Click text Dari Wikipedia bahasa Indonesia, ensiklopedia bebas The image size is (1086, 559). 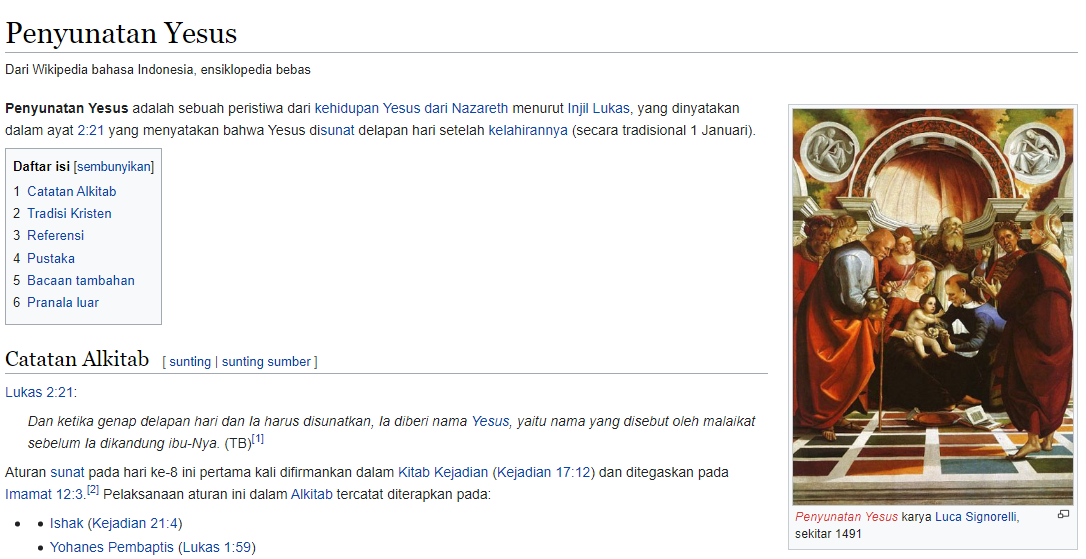(158, 69)
